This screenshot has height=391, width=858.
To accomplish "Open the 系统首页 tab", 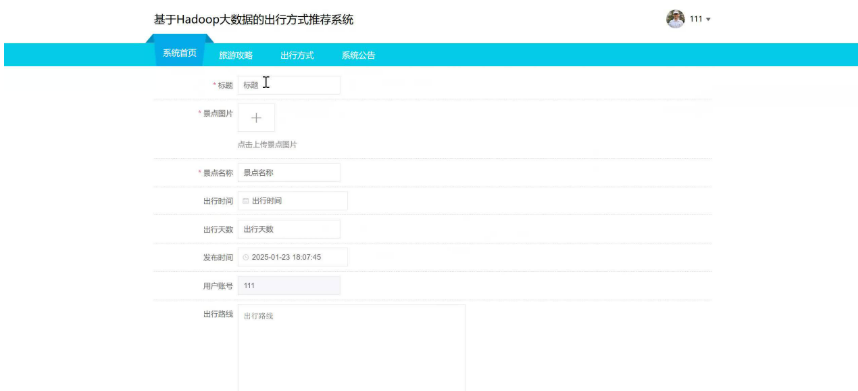I will coord(179,54).
